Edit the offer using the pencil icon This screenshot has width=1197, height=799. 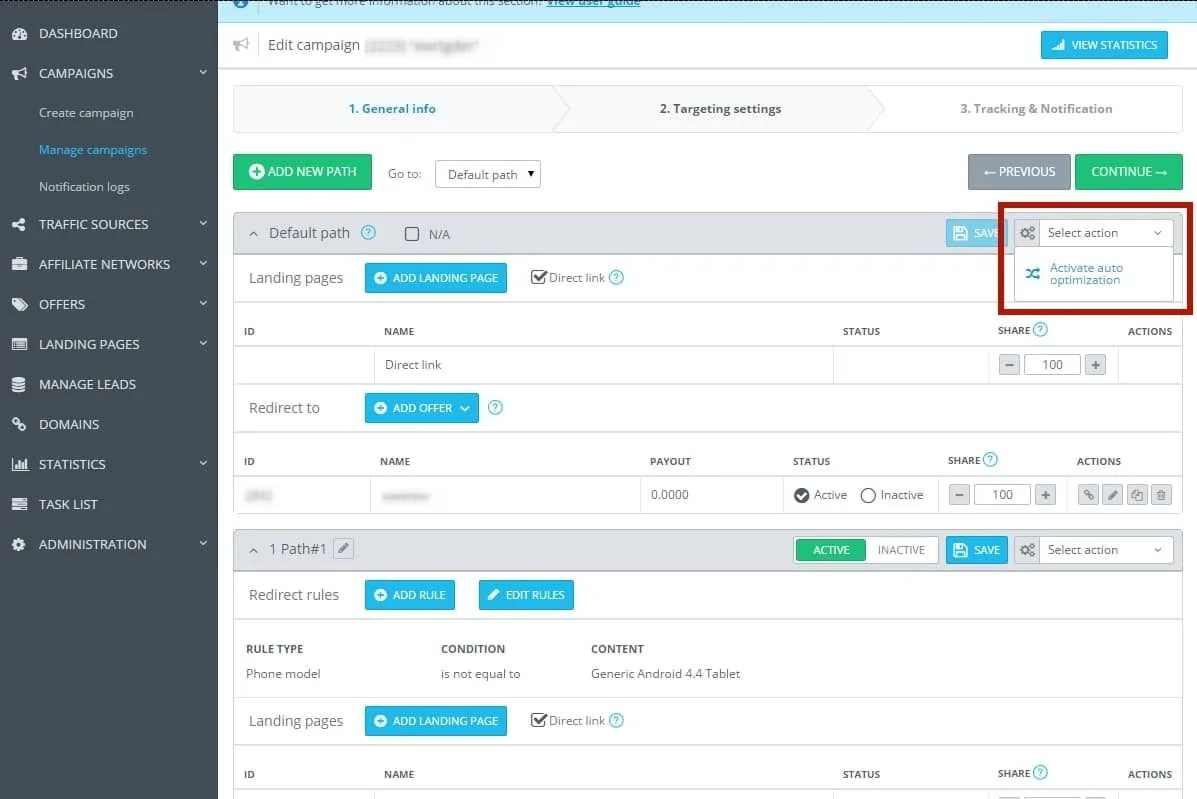pos(1112,494)
